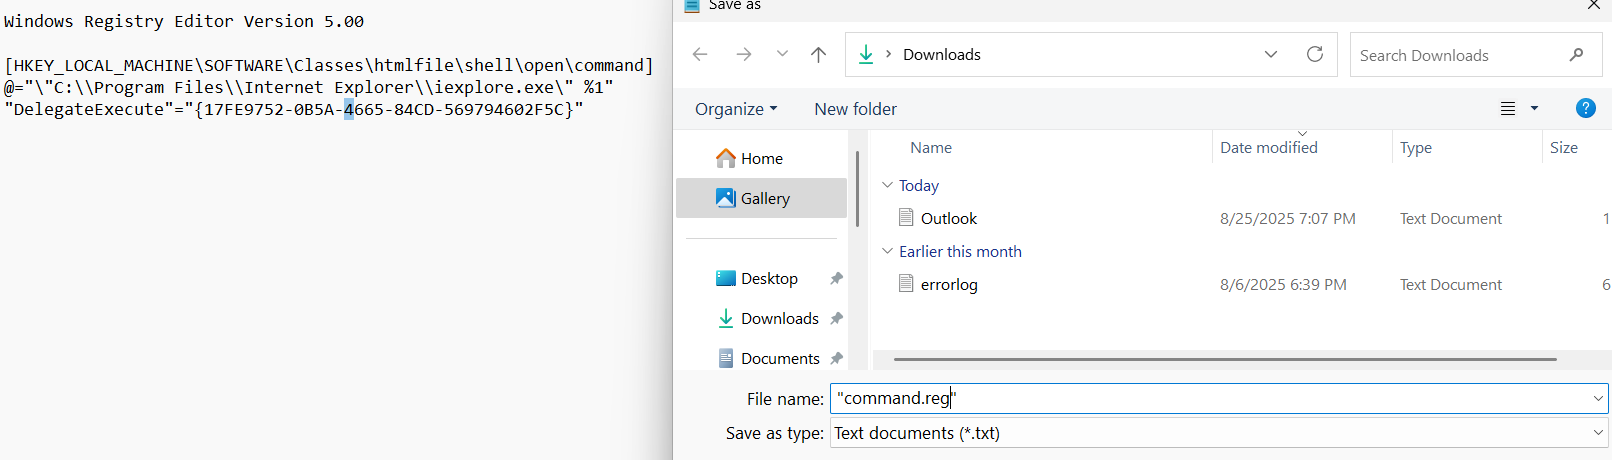Sort files by the Size column
This screenshot has height=460, width=1612.
pyautogui.click(x=1564, y=147)
